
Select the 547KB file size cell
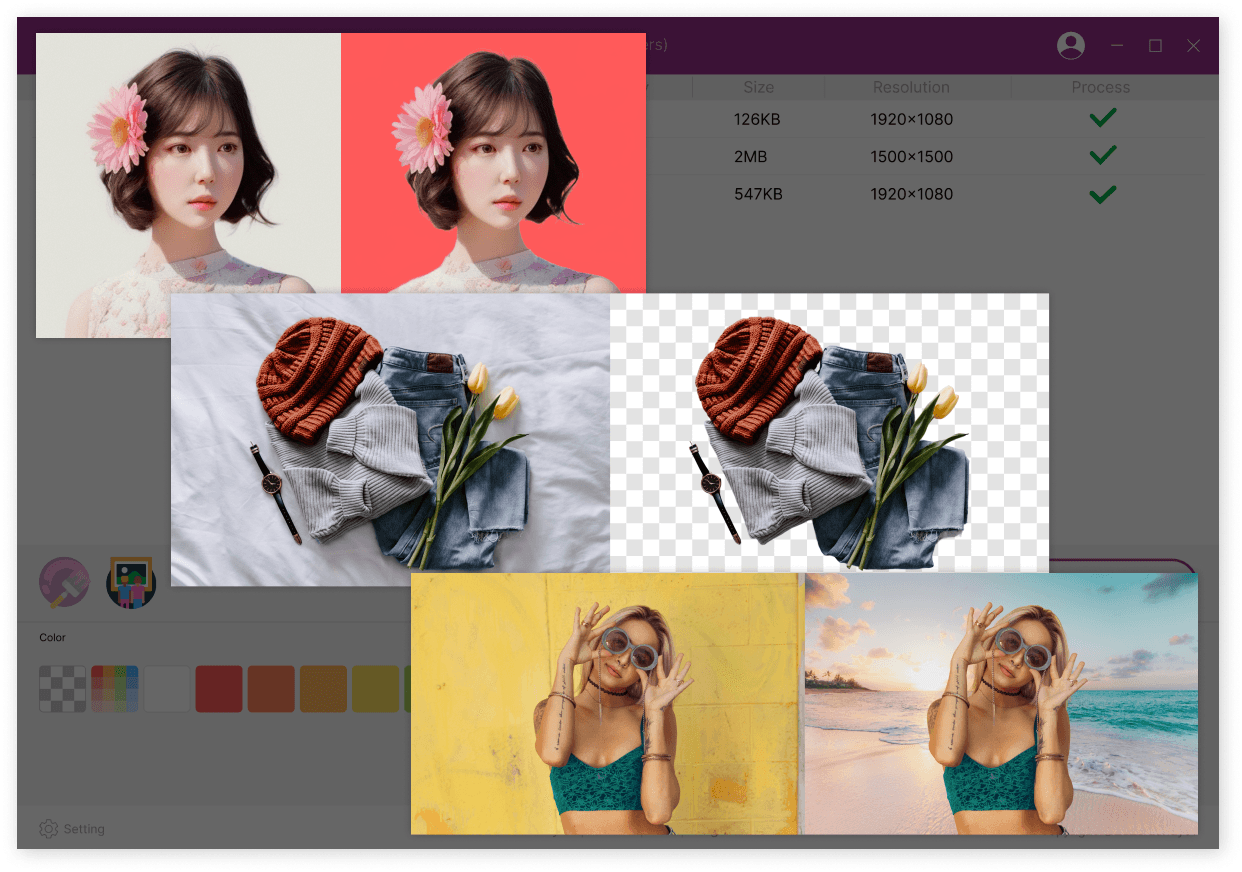[x=757, y=194]
